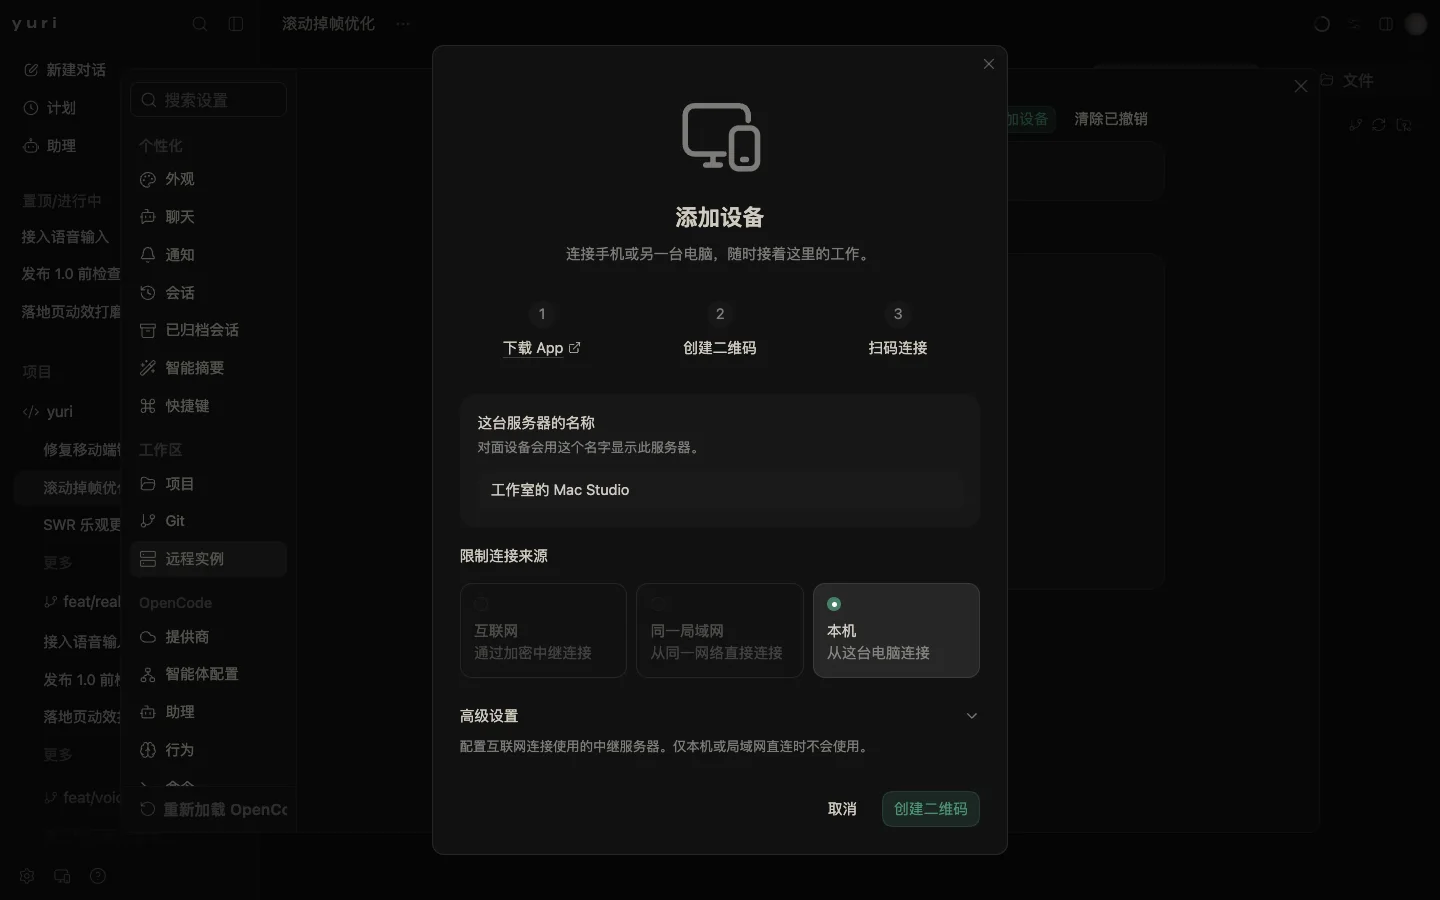Click the 取消 button
This screenshot has width=1440, height=900.
842,809
